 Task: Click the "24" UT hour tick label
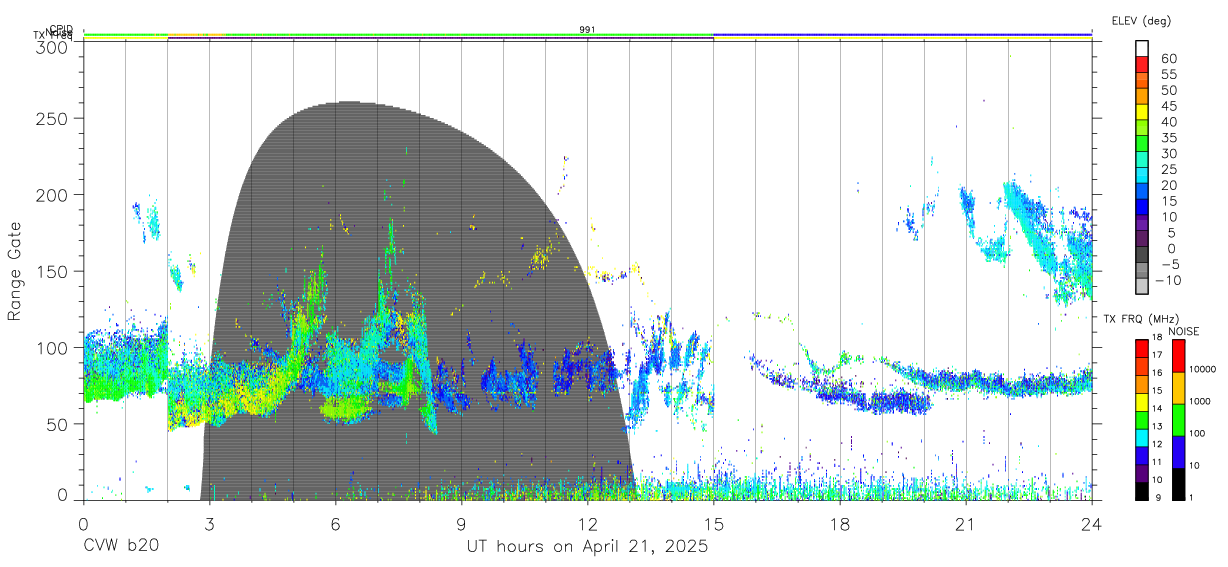tap(1092, 524)
